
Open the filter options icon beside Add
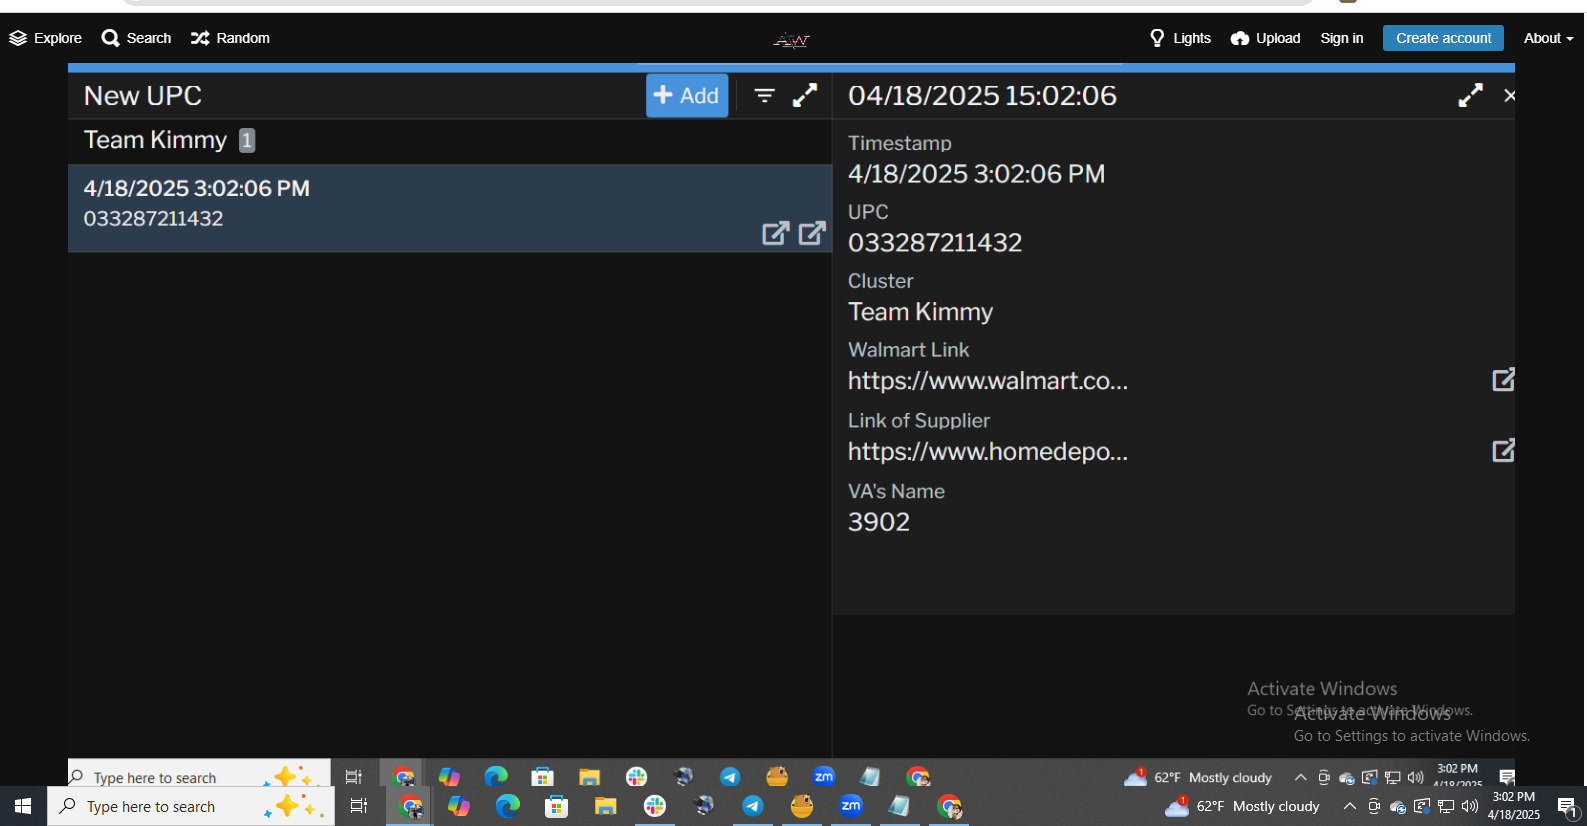(764, 96)
